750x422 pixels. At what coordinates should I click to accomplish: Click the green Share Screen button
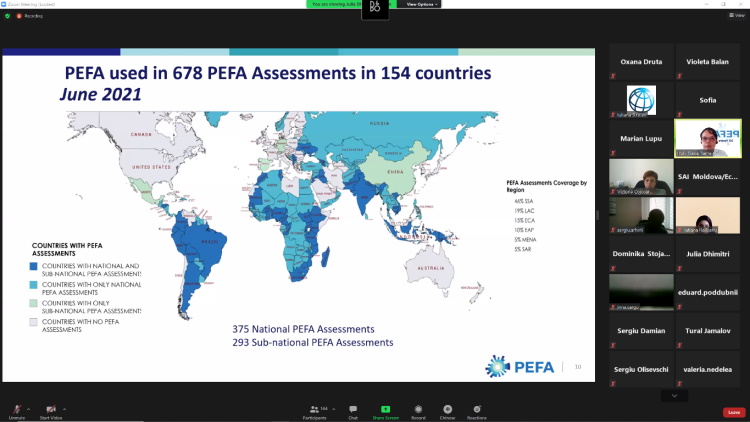coord(386,411)
